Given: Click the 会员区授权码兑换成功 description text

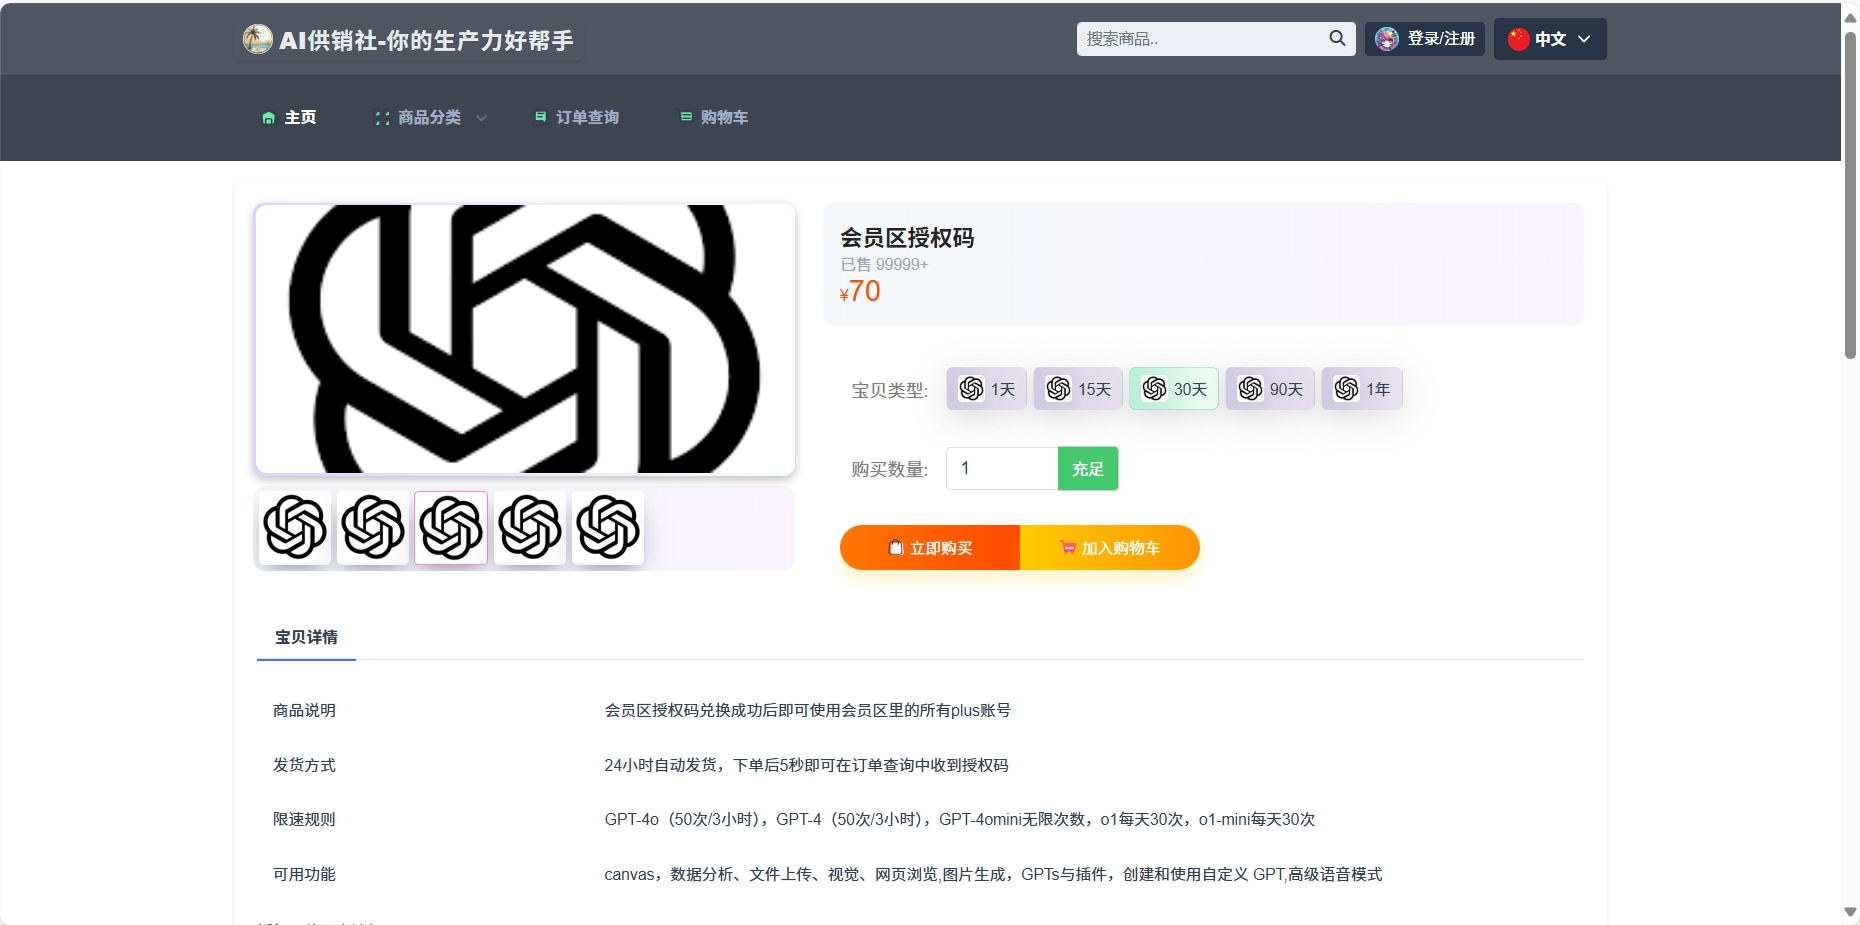Looking at the screenshot, I should [x=807, y=710].
